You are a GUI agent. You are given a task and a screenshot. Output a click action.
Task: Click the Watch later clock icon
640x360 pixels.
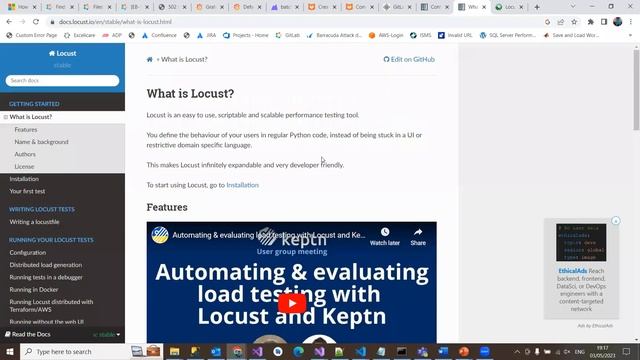[x=385, y=232]
